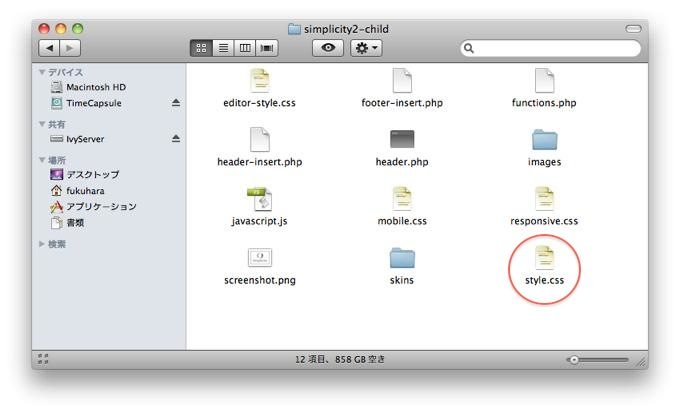Switch to icon view mode
680x413 pixels.
tap(201, 47)
